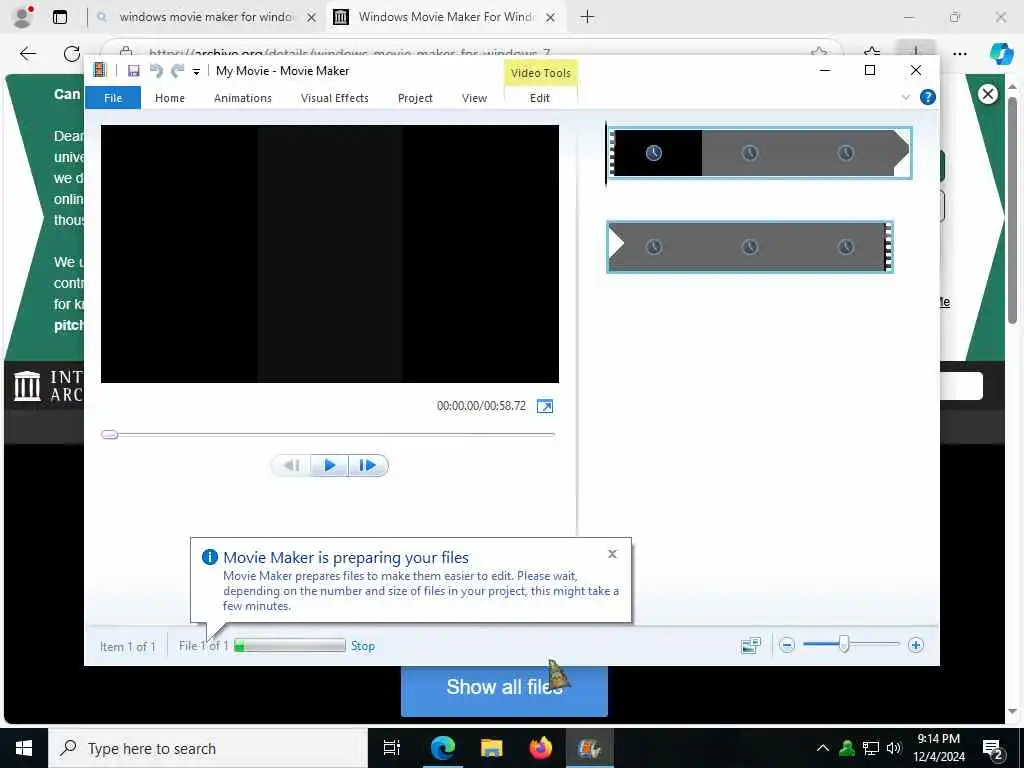Click the Movie Maker taskbar icon
This screenshot has width=1024, height=768.
(589, 748)
